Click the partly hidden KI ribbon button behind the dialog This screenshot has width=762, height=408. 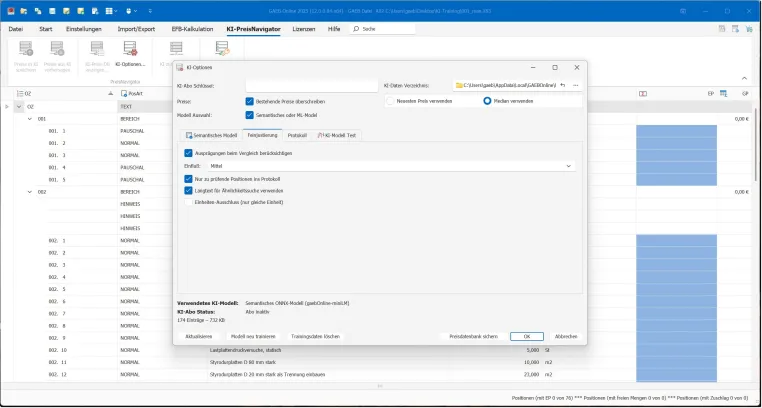[x=175, y=49]
